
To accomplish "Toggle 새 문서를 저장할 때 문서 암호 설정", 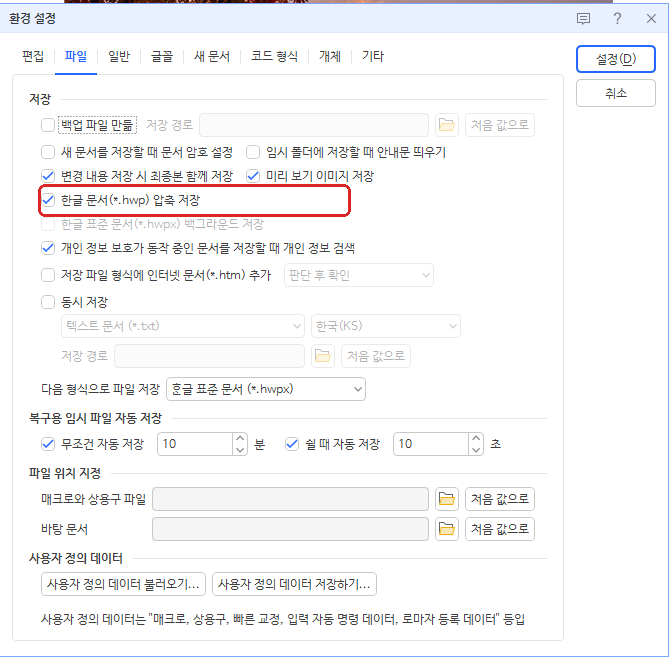I will (48, 152).
